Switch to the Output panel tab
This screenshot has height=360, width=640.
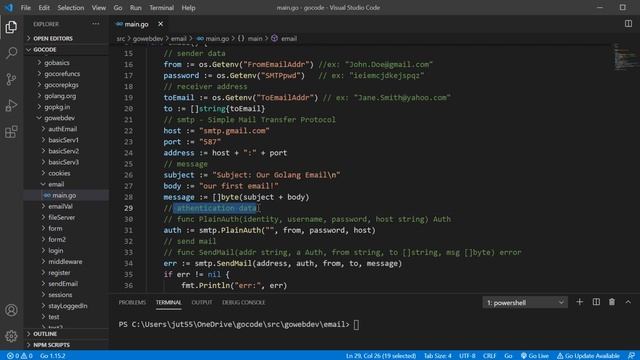coord(202,302)
